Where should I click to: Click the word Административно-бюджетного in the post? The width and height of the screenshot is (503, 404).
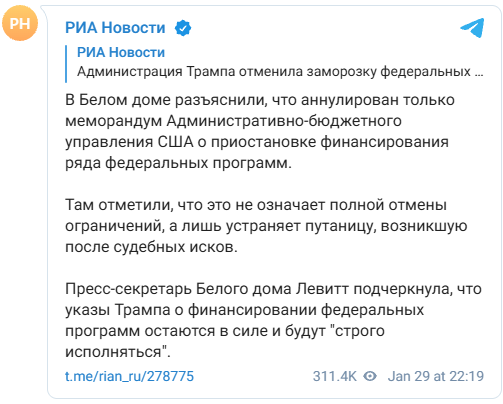pyautogui.click(x=284, y=121)
